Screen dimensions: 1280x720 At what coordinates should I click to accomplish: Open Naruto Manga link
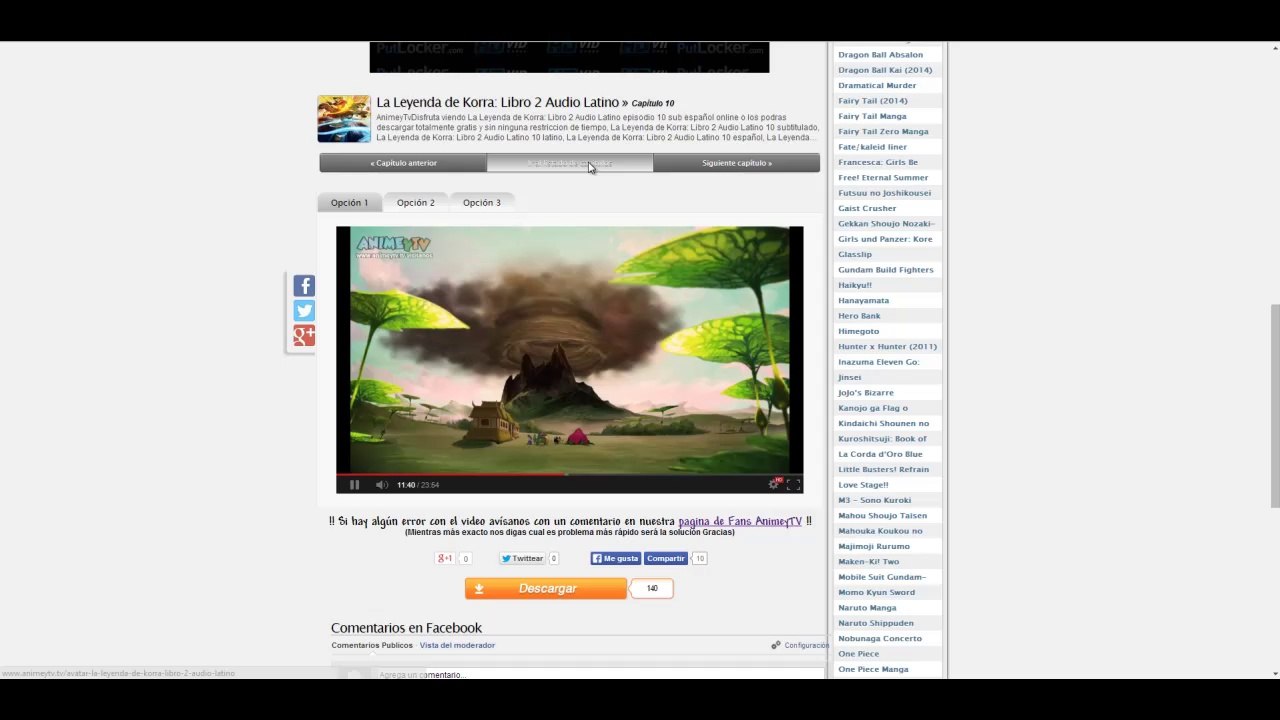(867, 608)
